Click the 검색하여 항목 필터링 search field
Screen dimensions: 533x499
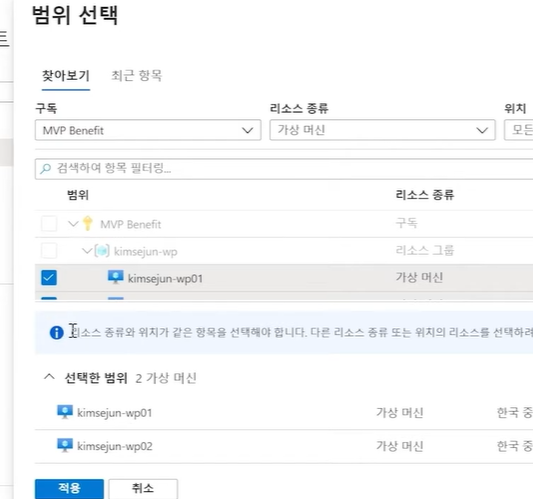(x=284, y=169)
